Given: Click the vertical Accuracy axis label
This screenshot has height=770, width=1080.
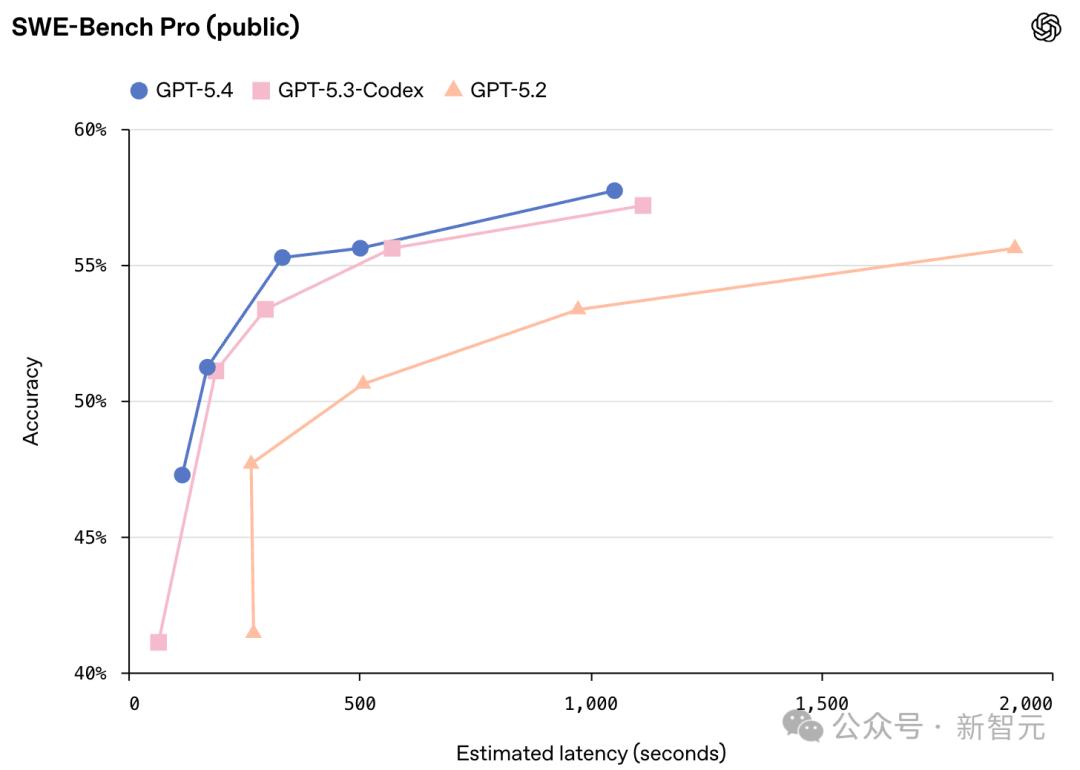Looking at the screenshot, I should point(32,401).
